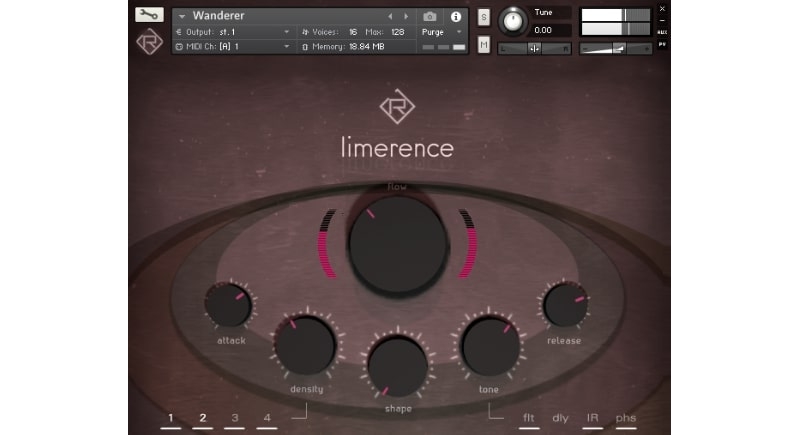Click the Wanderer instrument name
The height and width of the screenshot is (435, 800).
click(x=218, y=16)
